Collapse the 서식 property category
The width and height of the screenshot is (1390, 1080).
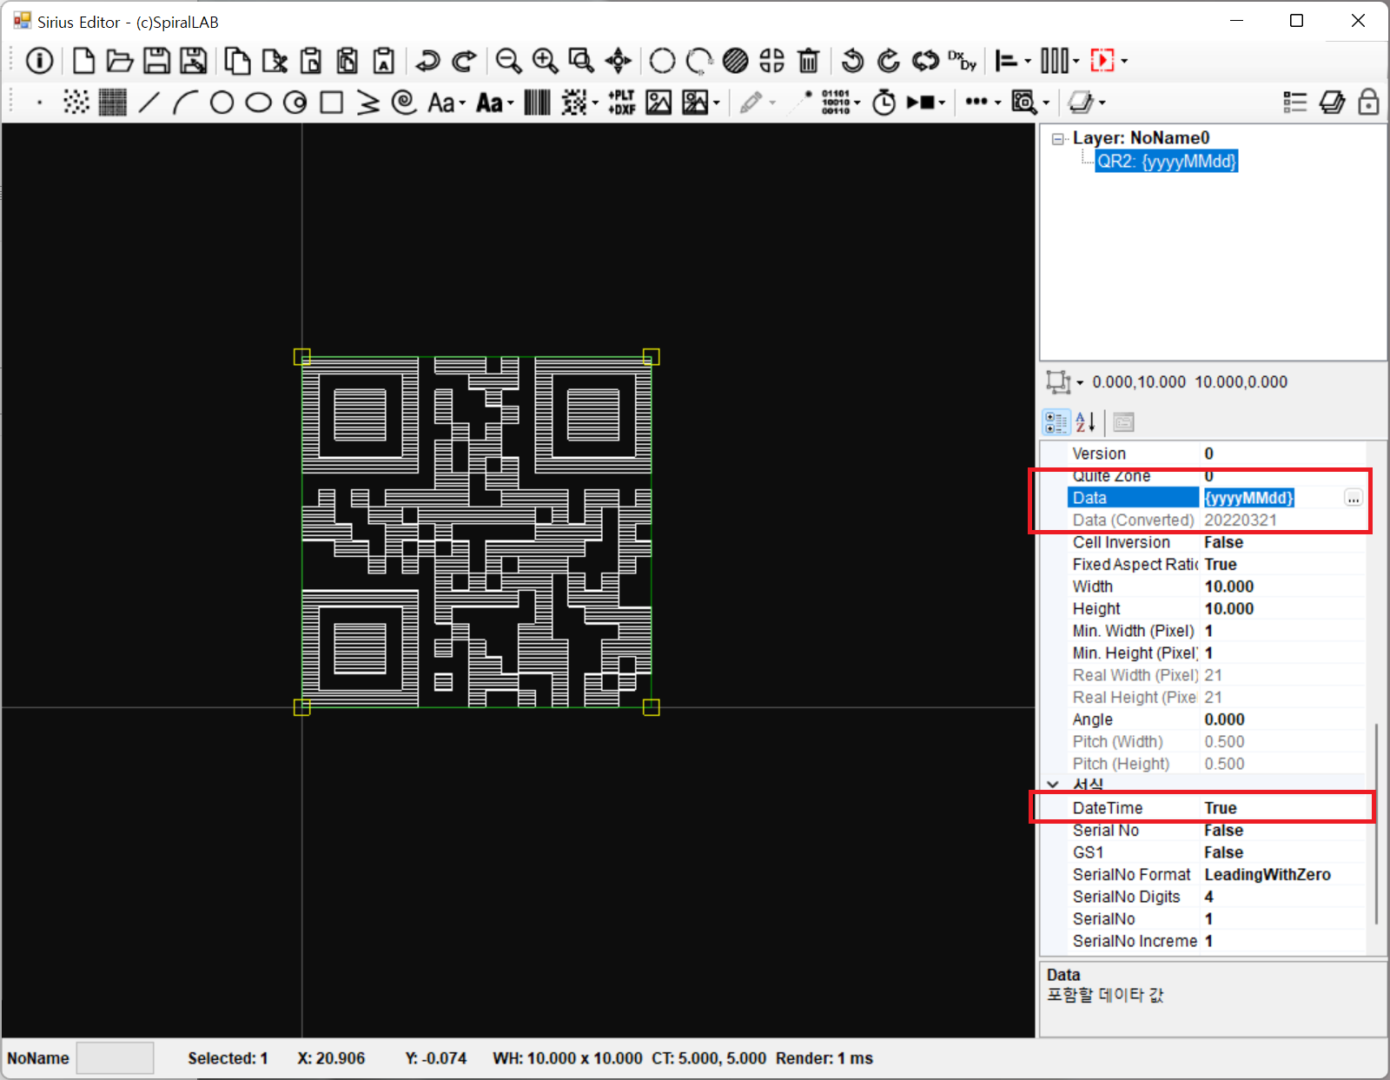(x=1053, y=785)
